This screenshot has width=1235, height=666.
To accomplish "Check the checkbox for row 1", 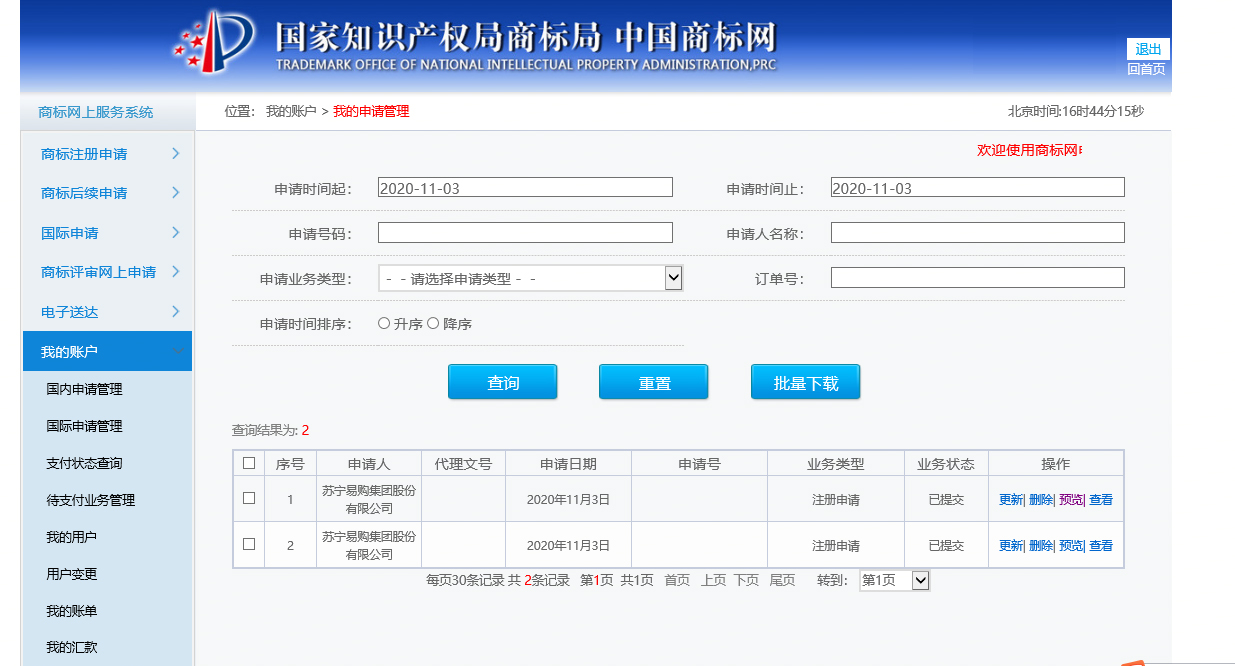I will 249,498.
